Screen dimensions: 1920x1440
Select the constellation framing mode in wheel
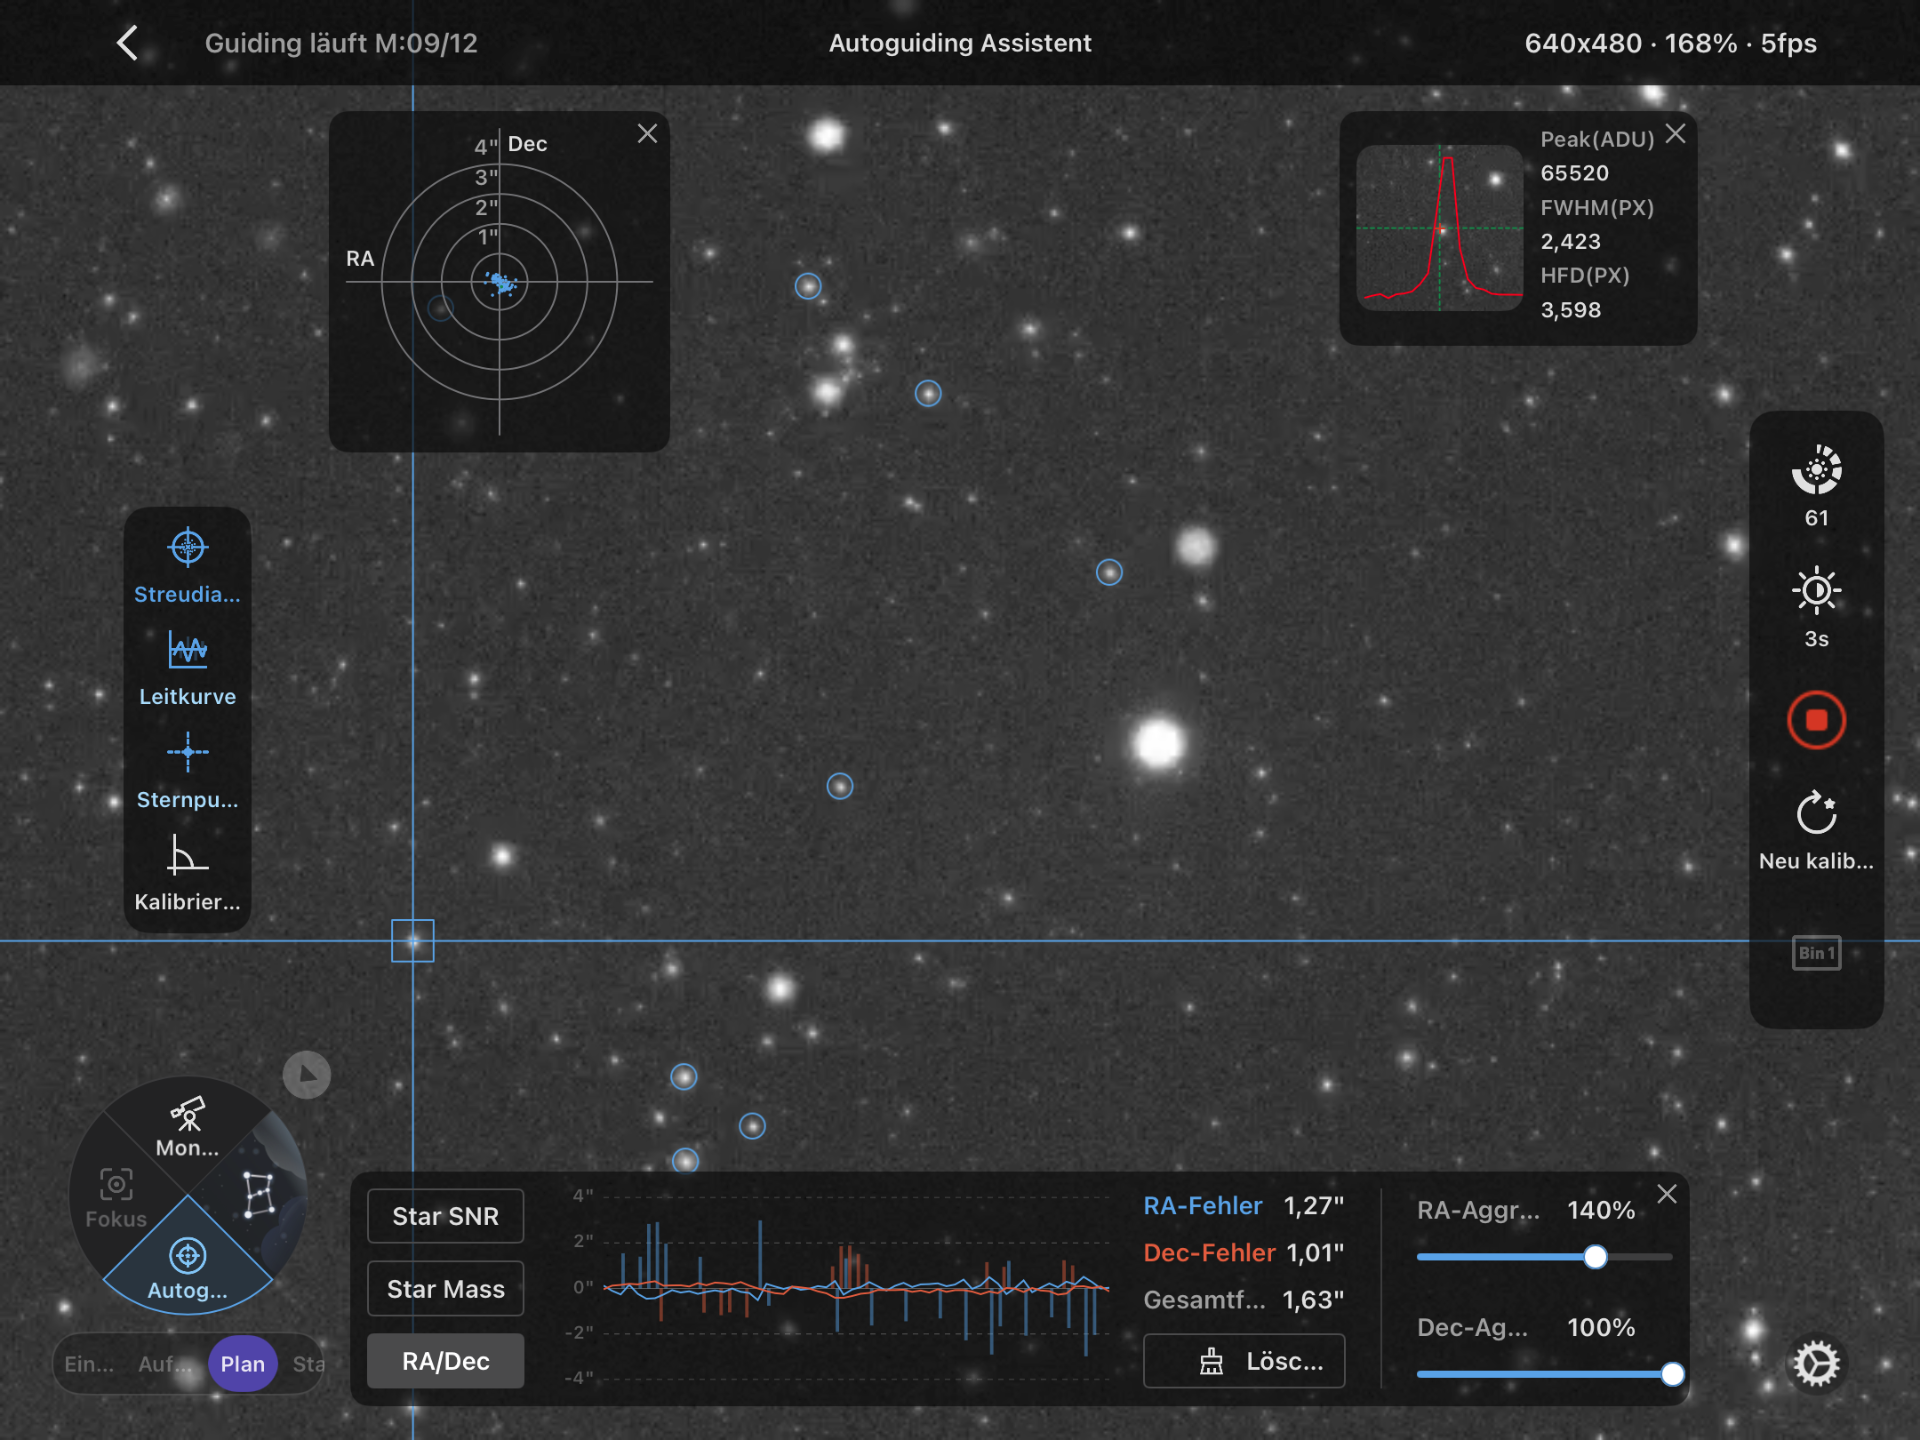(x=259, y=1195)
